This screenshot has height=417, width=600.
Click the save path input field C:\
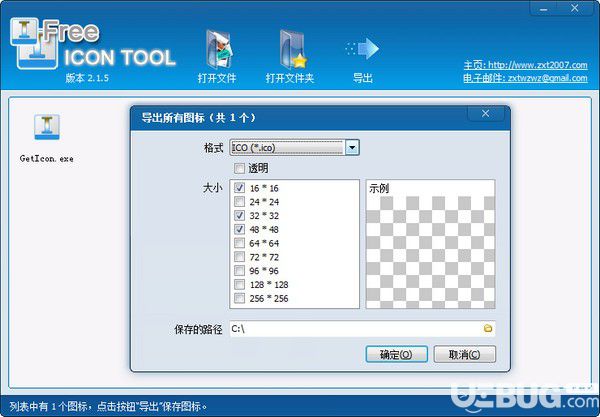coord(362,329)
